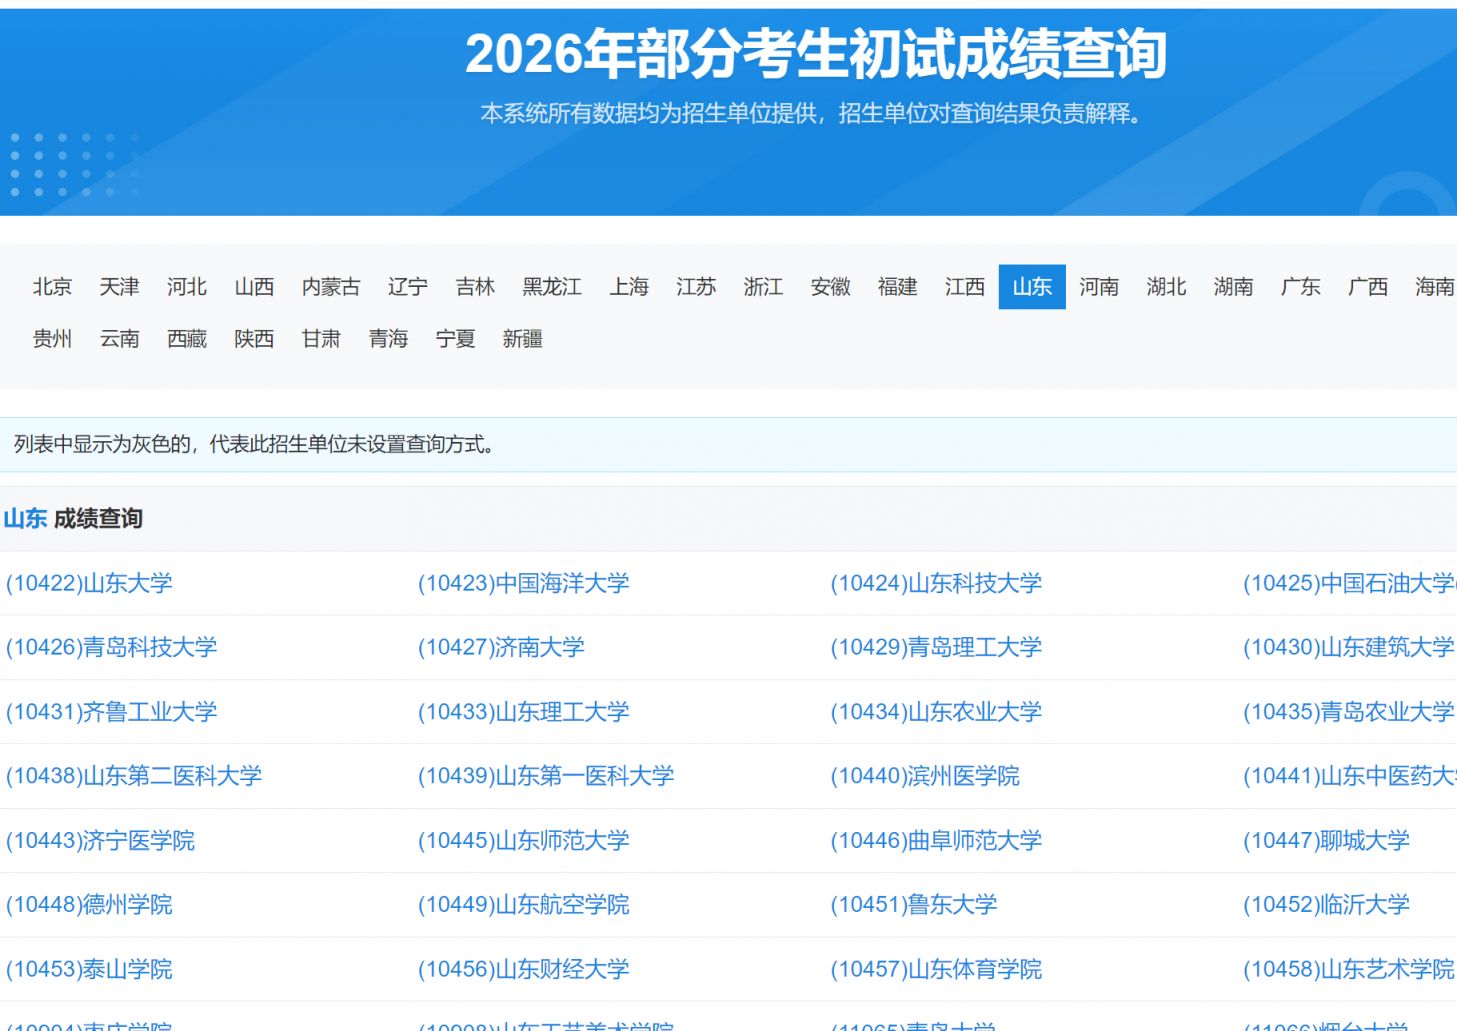The height and width of the screenshot is (1031, 1457).
Task: Select the 安徽 tab
Action: (830, 287)
